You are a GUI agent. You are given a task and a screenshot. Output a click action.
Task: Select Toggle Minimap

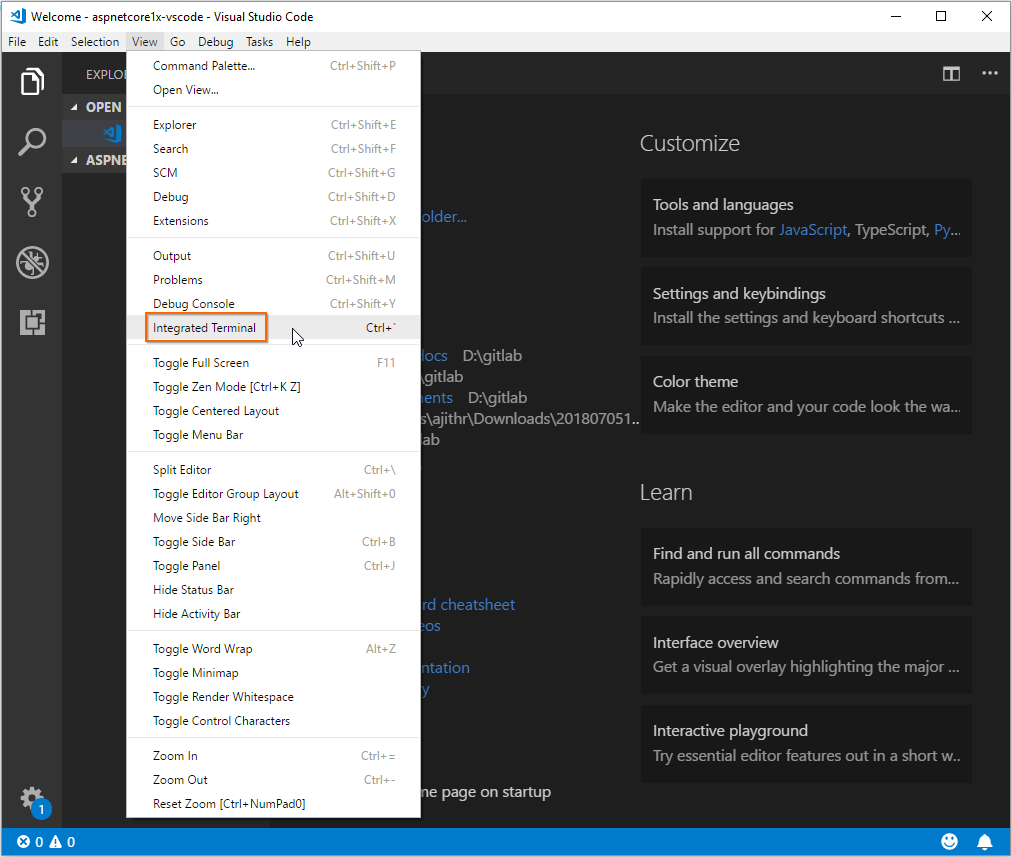point(274,672)
